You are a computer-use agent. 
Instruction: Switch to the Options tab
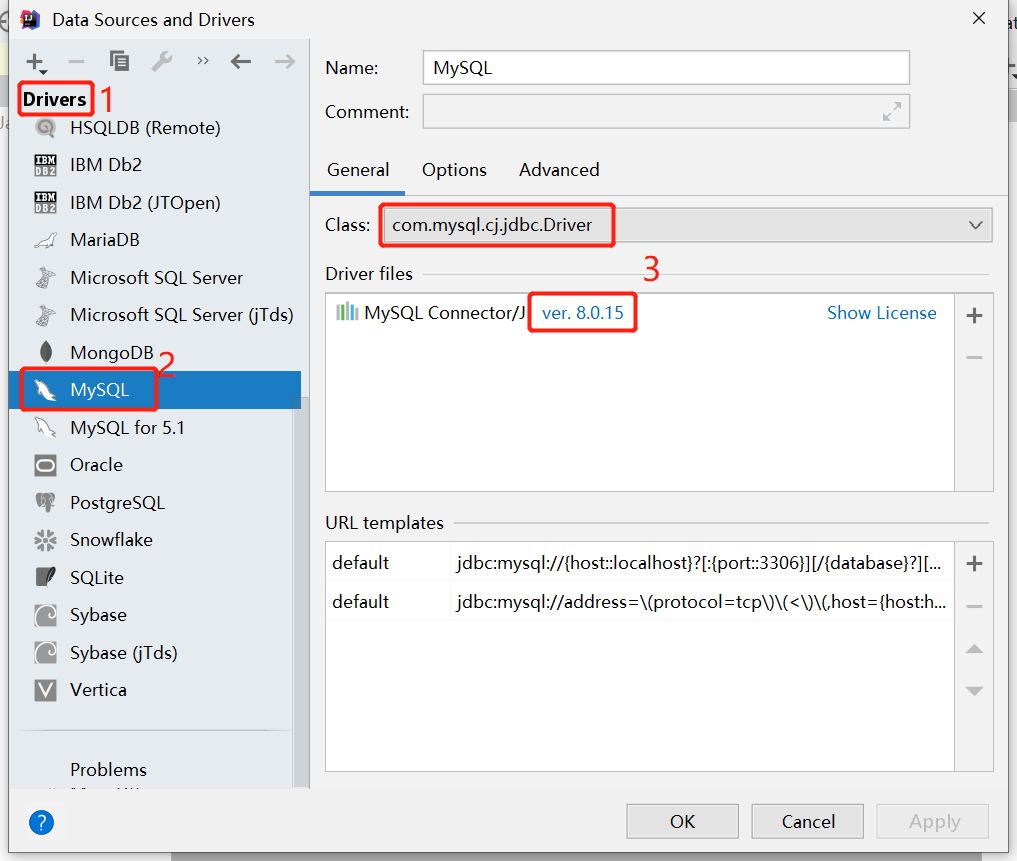(454, 170)
